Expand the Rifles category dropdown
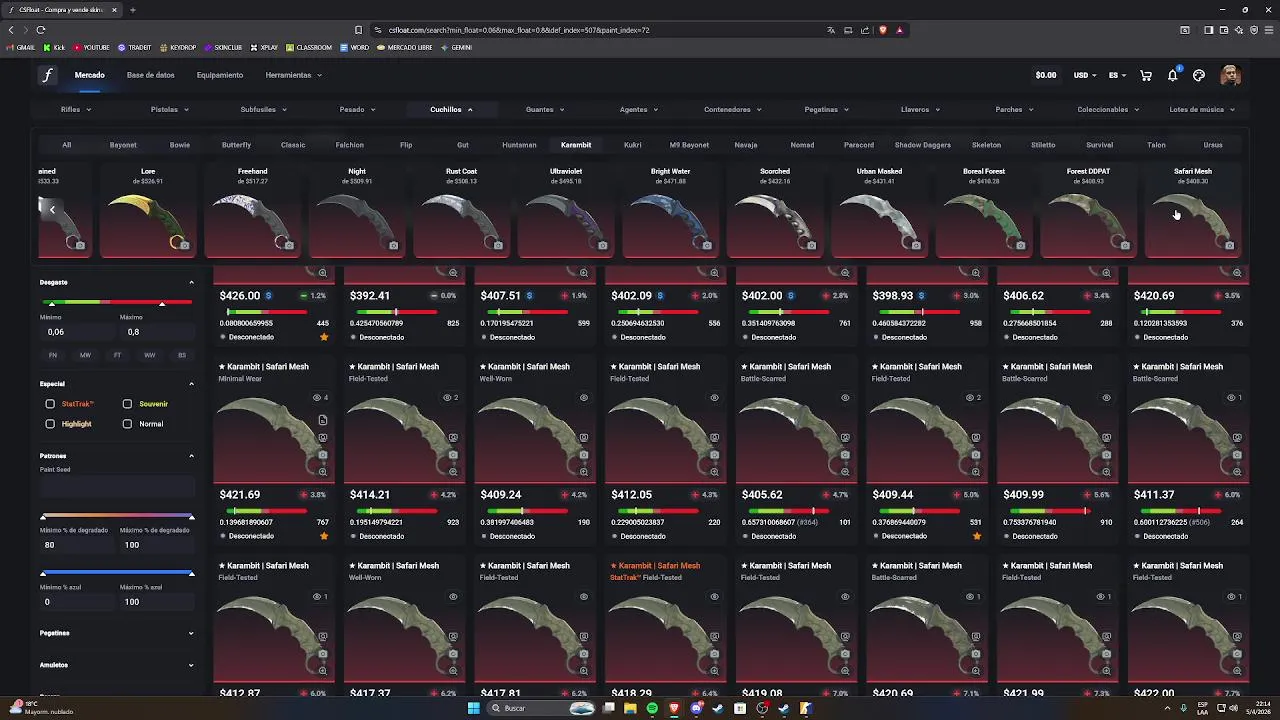The image size is (1280, 720). [x=76, y=109]
